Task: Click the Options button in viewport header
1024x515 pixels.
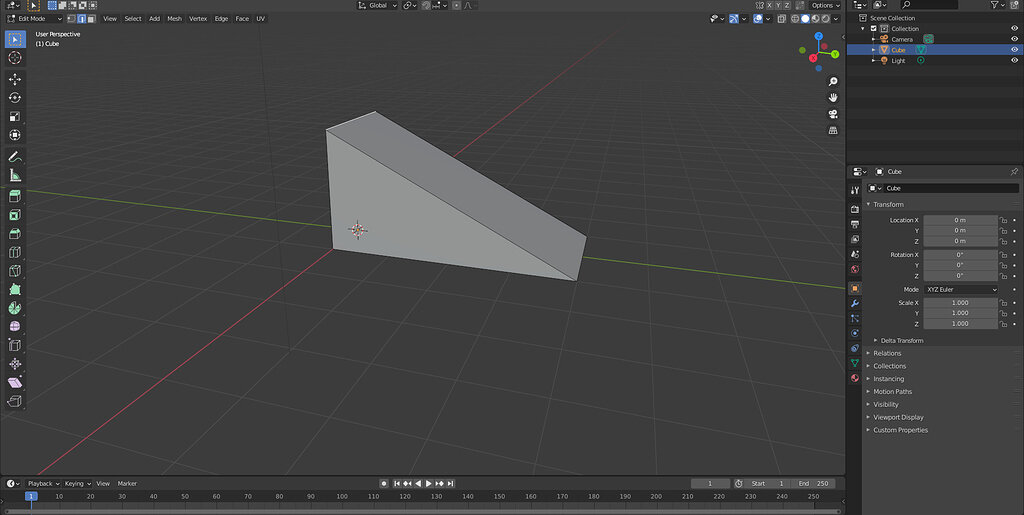Action: click(x=823, y=5)
